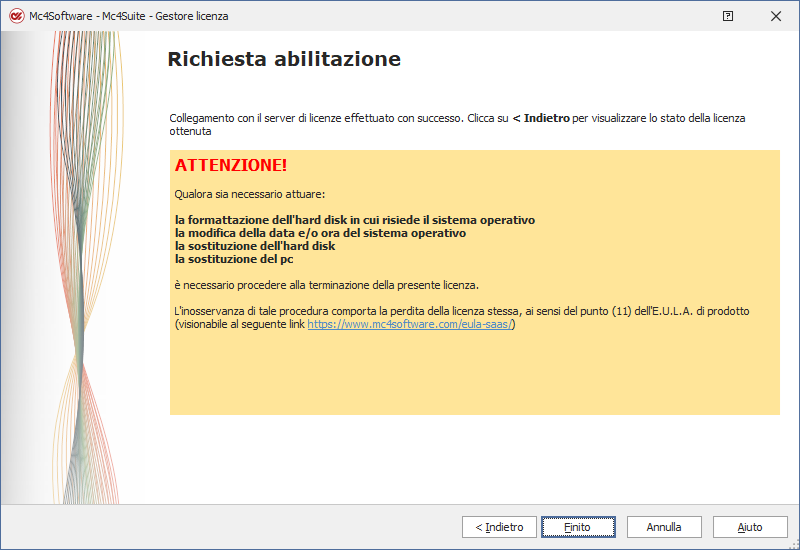Cancel the wizard with Annulla
Image resolution: width=800 pixels, height=550 pixels.
click(x=664, y=527)
